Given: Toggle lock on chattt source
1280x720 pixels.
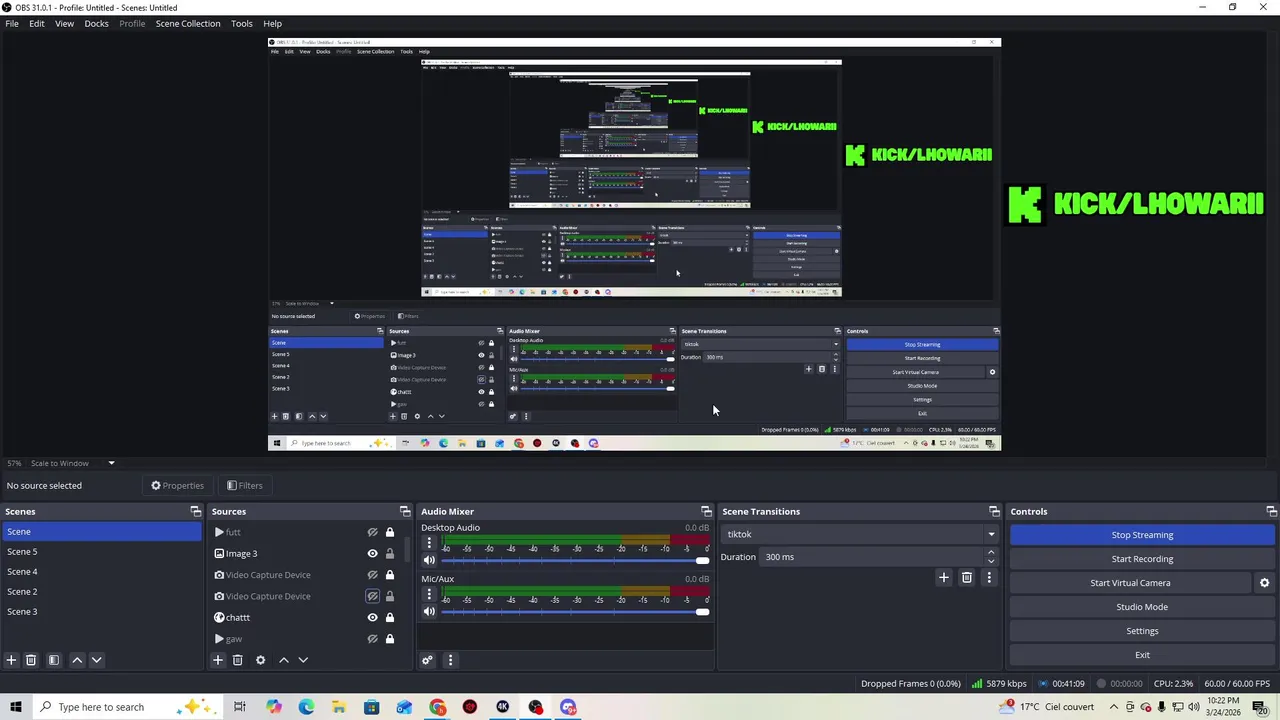Looking at the screenshot, I should 390,617.
